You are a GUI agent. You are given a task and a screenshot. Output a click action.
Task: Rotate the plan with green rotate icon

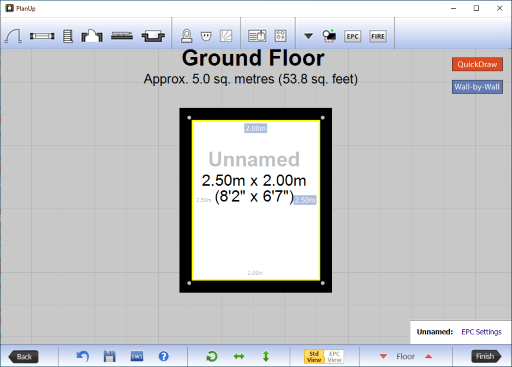coord(212,356)
